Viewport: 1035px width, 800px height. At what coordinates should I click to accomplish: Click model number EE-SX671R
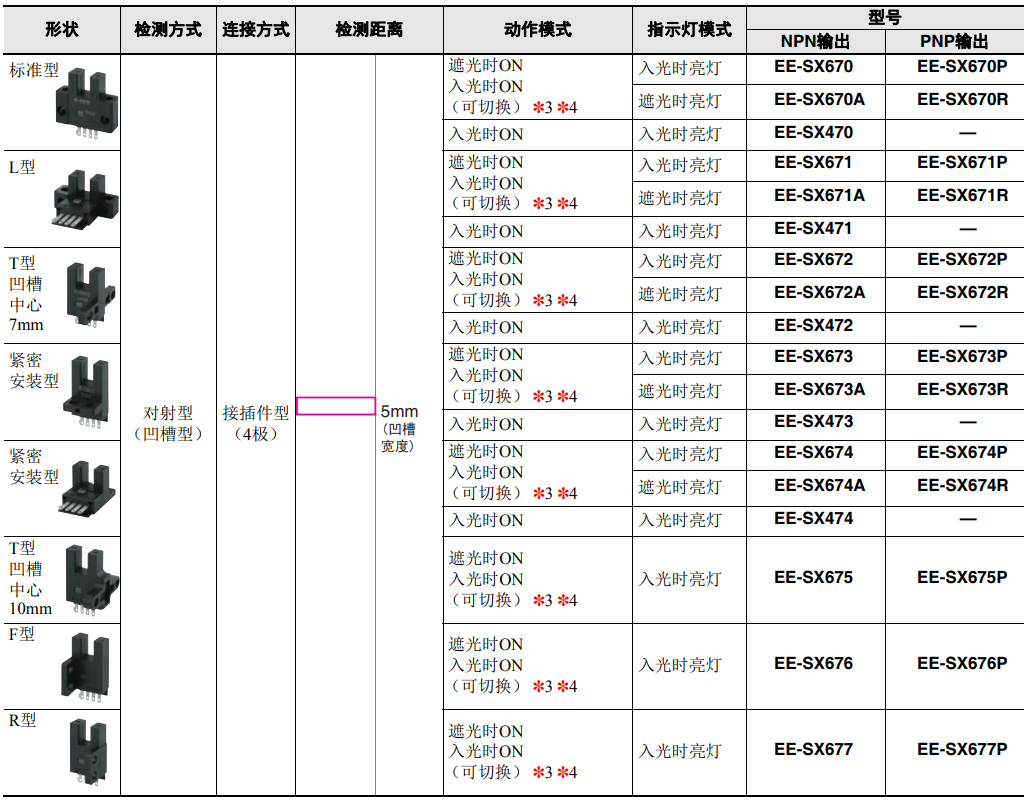click(962, 195)
